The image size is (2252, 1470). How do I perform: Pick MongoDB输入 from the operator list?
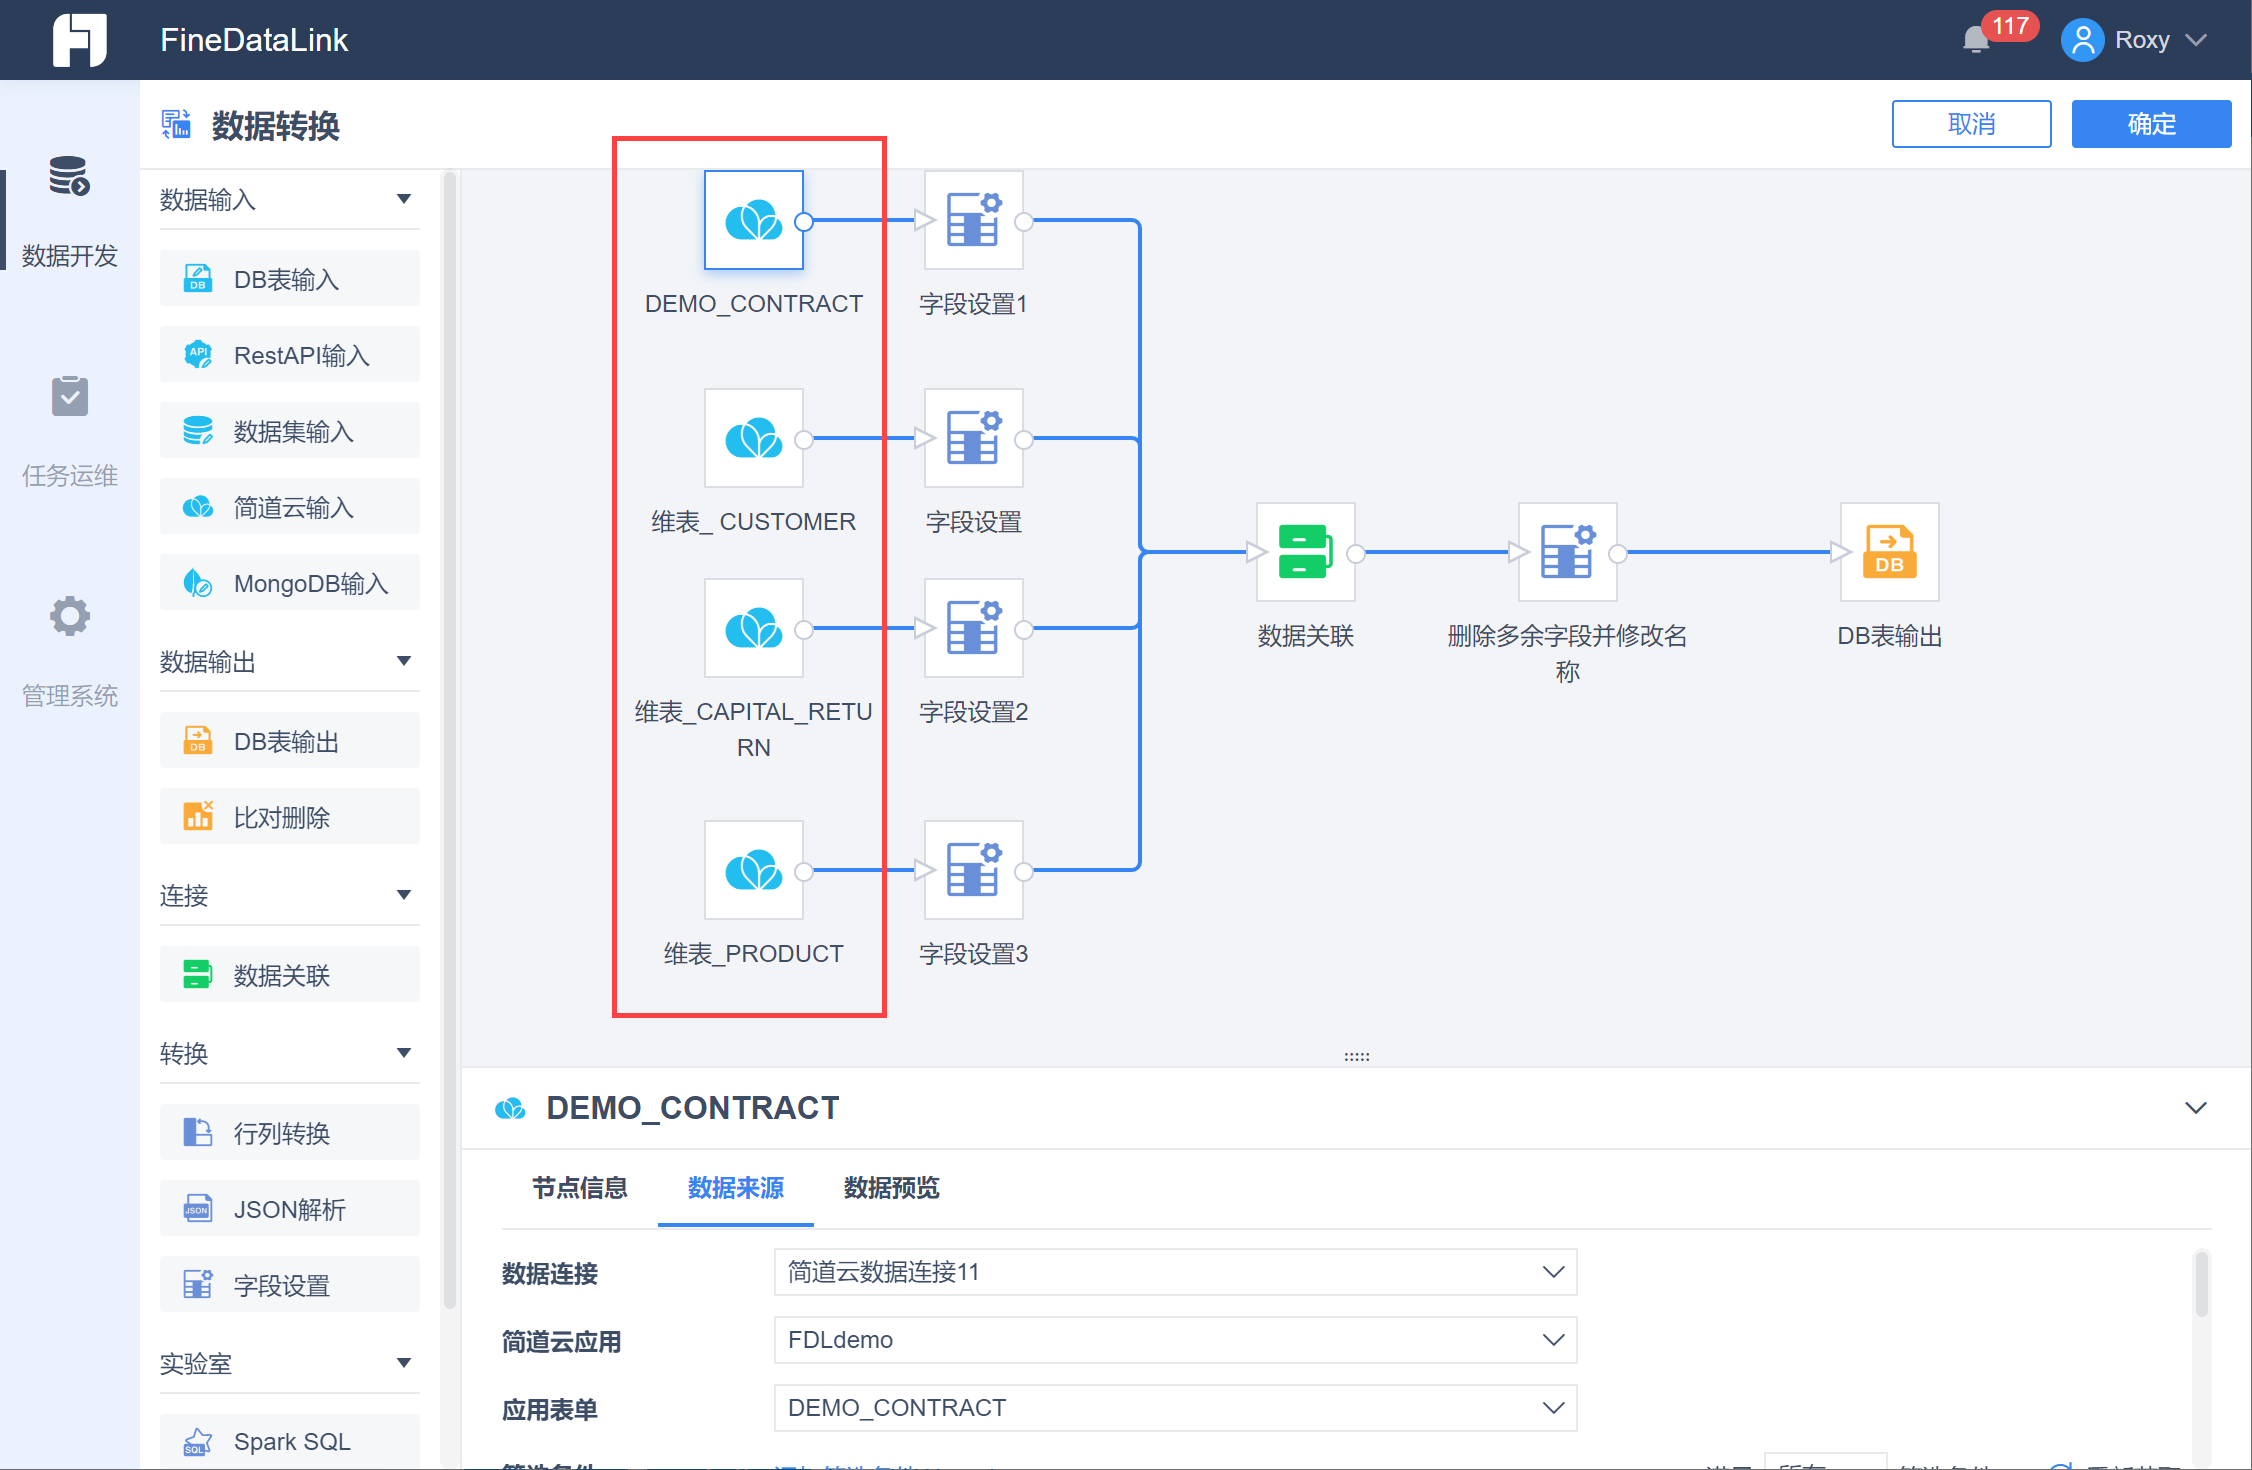coord(290,583)
